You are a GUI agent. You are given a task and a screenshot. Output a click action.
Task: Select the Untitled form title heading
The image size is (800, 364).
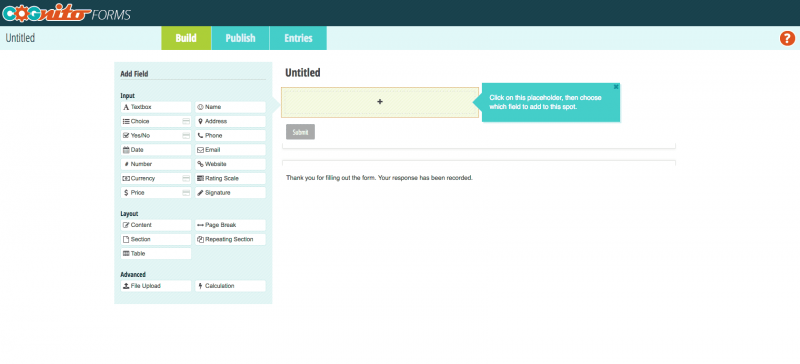click(x=303, y=73)
